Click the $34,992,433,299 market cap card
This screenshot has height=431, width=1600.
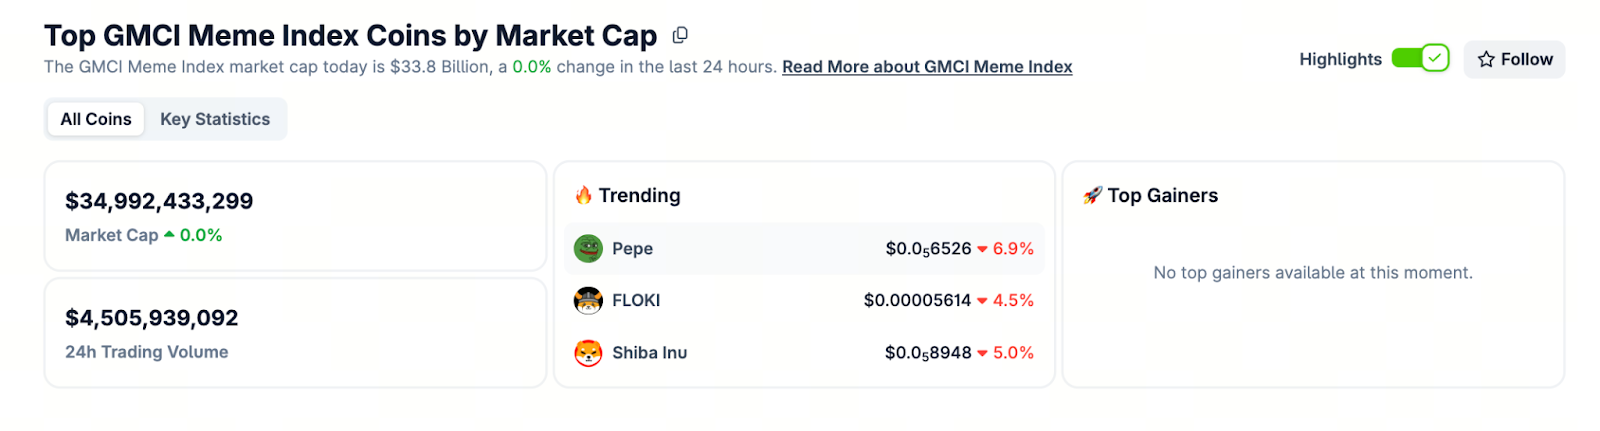(x=295, y=216)
